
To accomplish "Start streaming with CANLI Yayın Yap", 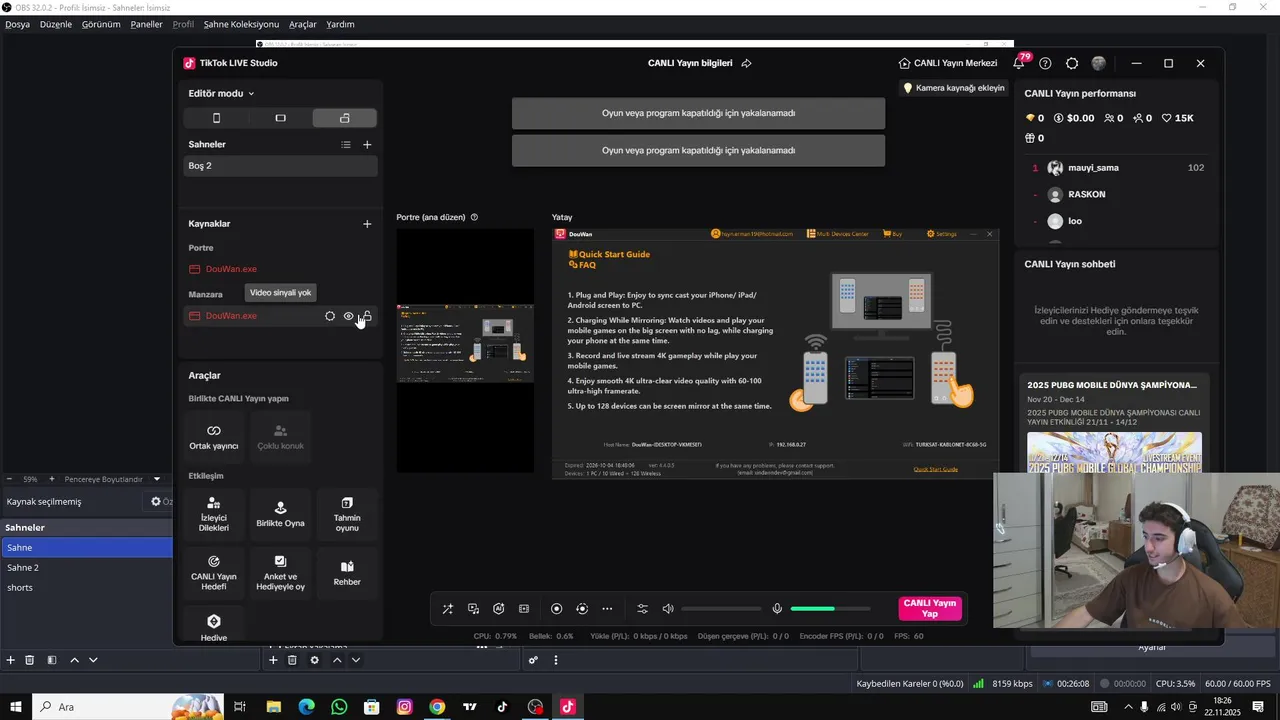I will (930, 609).
